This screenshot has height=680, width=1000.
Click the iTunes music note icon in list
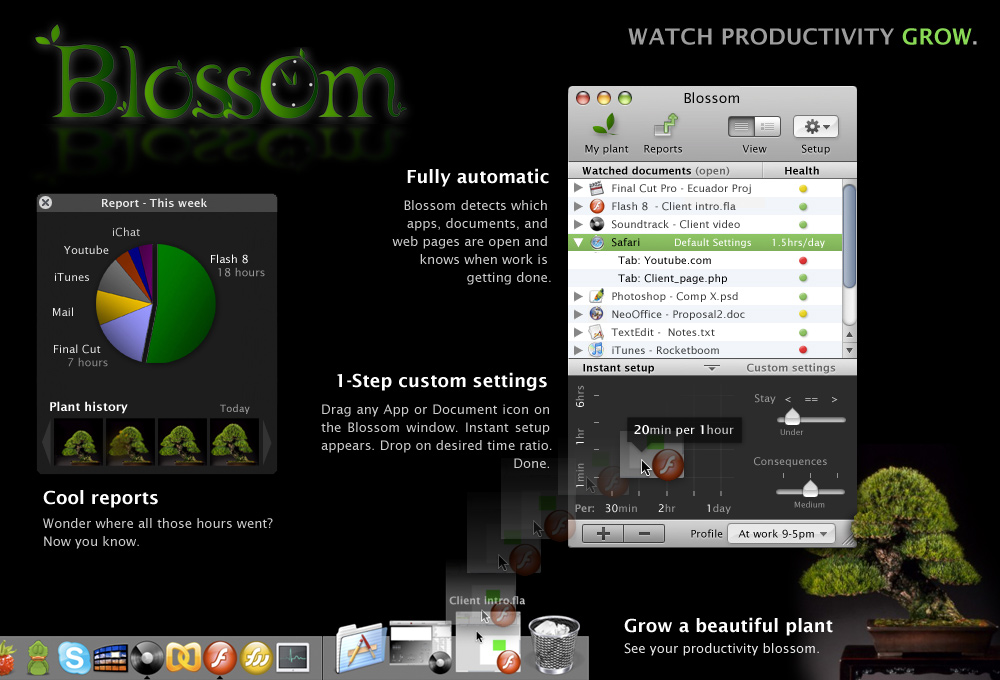(x=596, y=350)
